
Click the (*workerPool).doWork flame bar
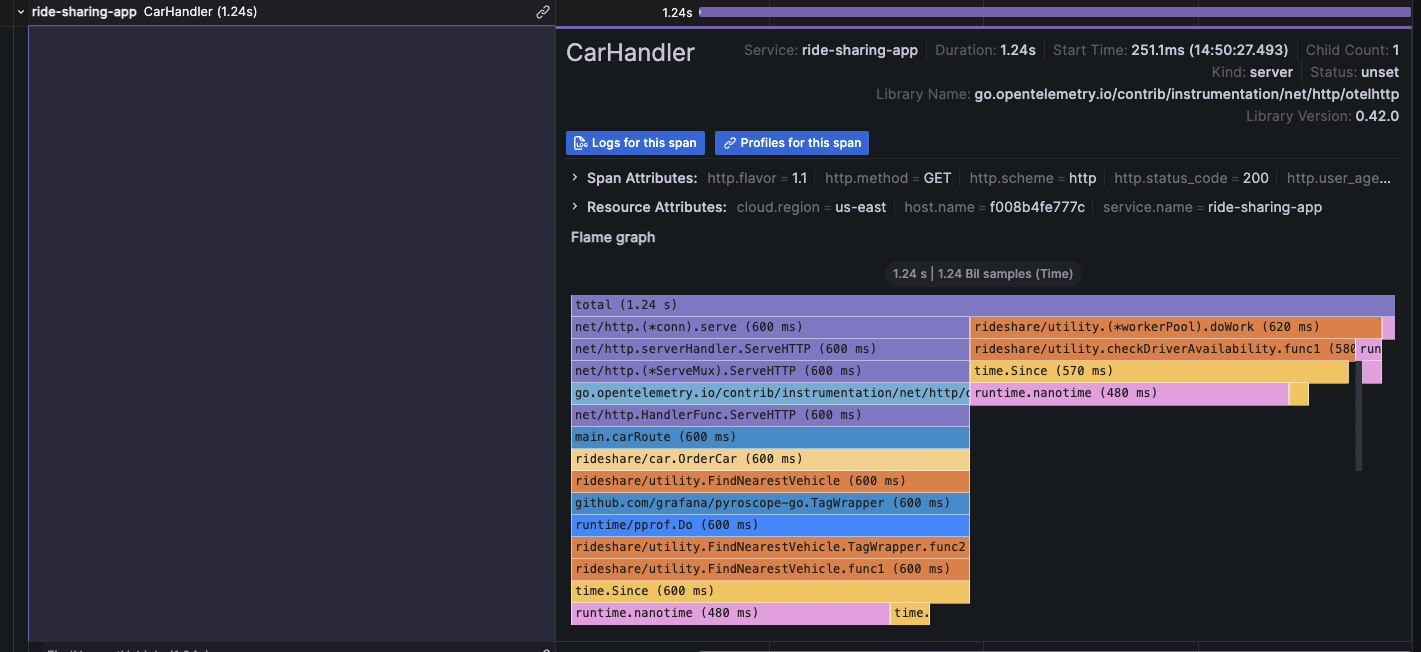1175,327
